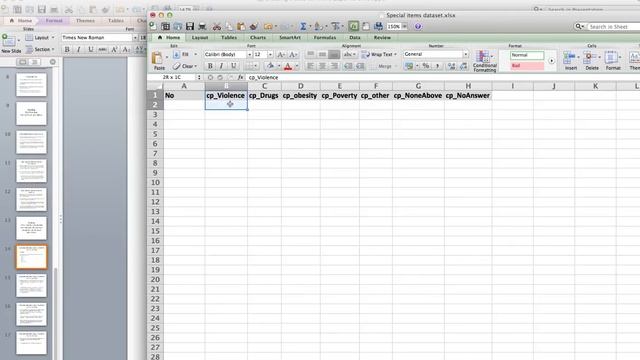Toggle strikethrough in PowerPoint ribbon
Image resolution: width=640 pixels, height=360 pixels.
click(x=102, y=49)
